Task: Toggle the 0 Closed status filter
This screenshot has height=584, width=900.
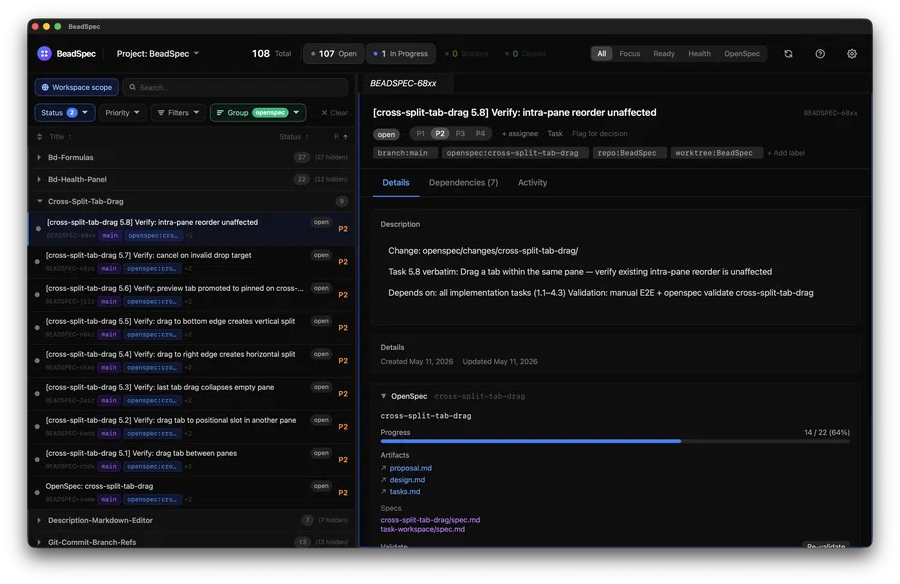Action: pyautogui.click(x=525, y=53)
